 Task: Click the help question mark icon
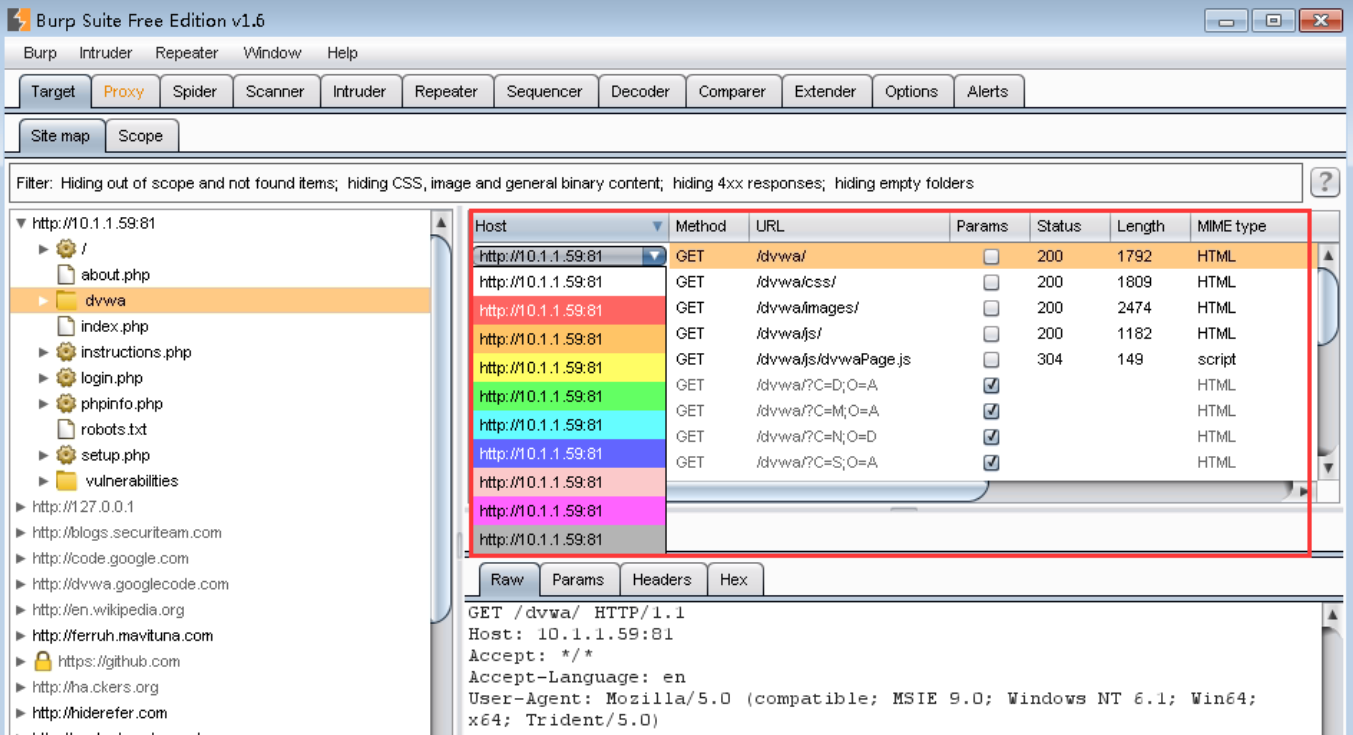pyautogui.click(x=1324, y=182)
